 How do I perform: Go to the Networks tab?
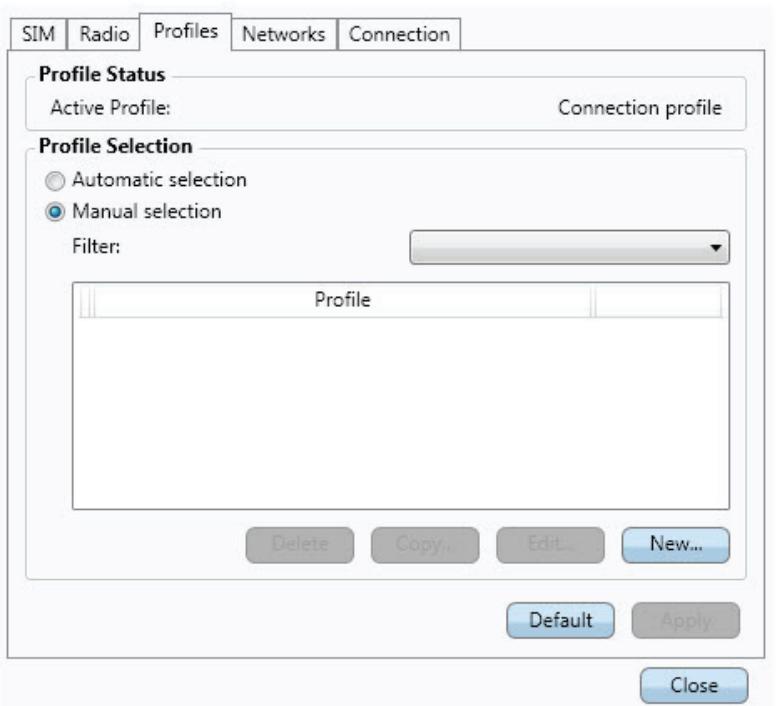coord(284,34)
